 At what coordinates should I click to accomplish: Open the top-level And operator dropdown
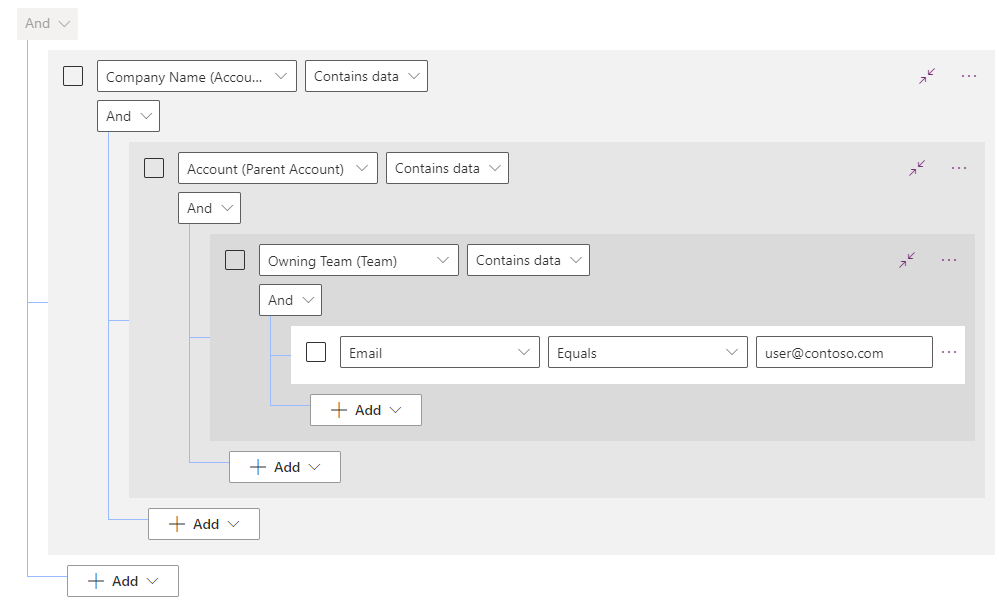pos(46,23)
